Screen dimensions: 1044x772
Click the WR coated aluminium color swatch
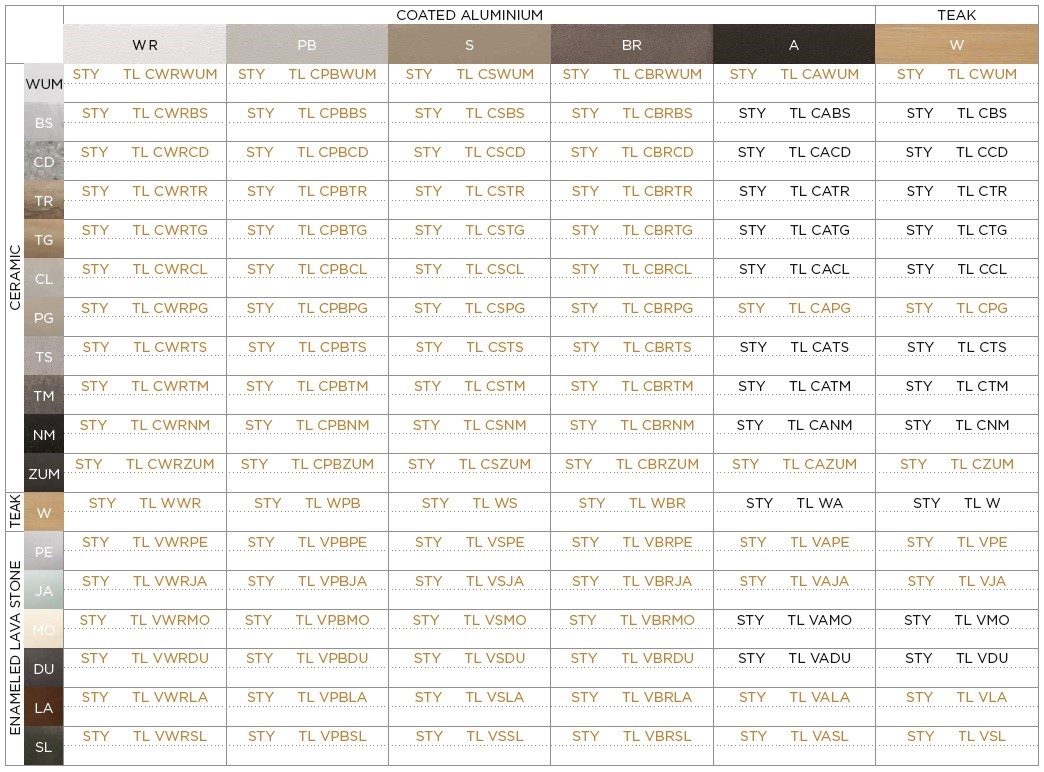pos(144,44)
